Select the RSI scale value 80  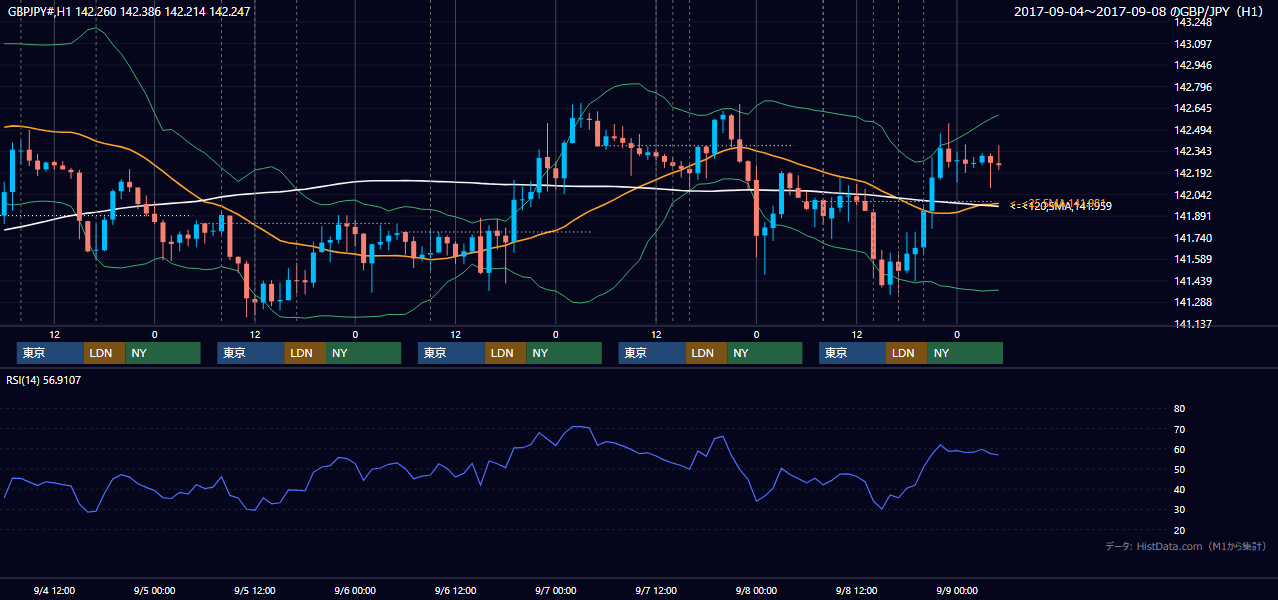pyautogui.click(x=1179, y=409)
